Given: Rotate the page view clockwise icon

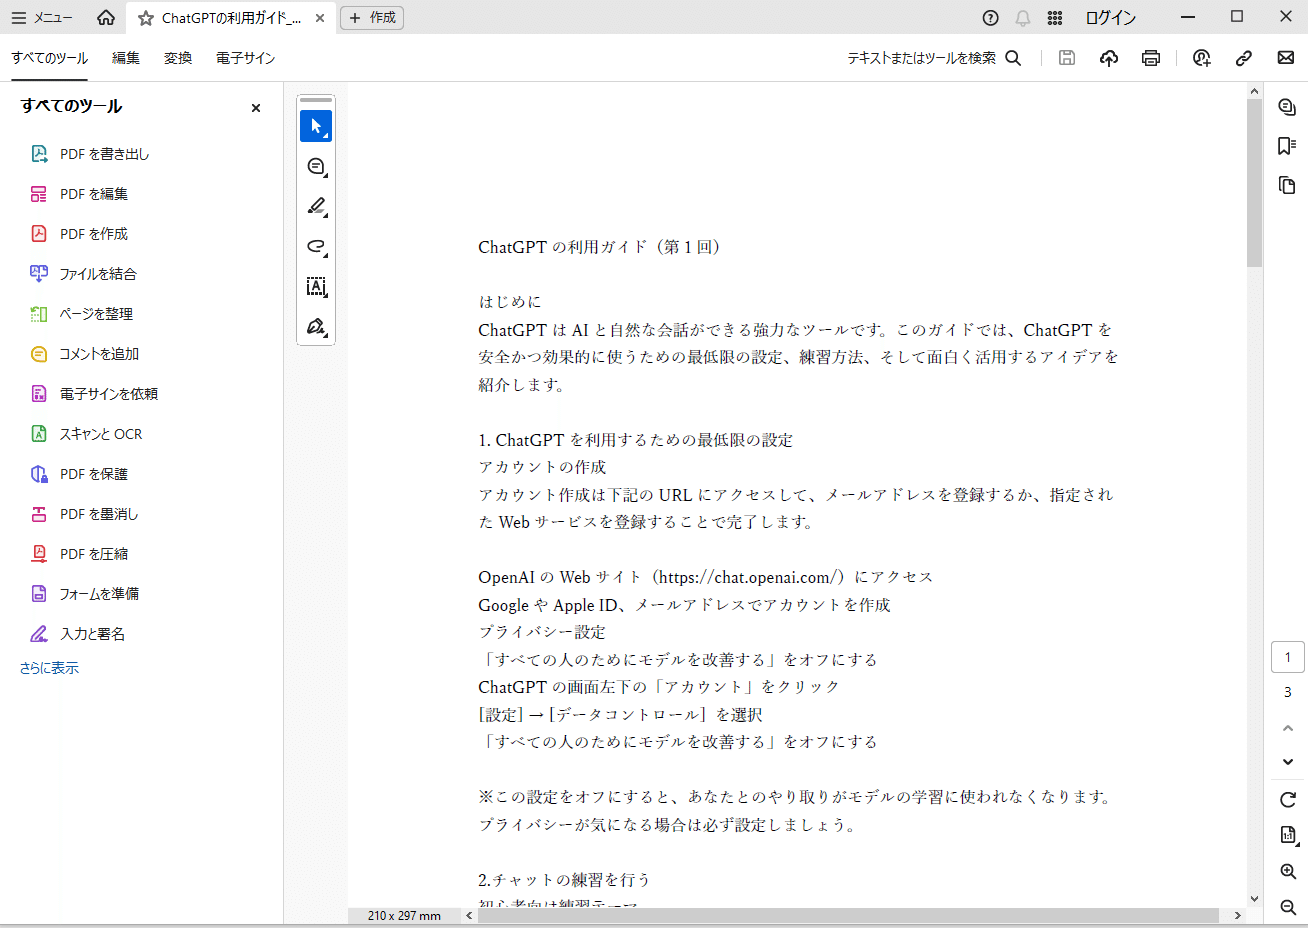Looking at the screenshot, I should coord(1288,800).
